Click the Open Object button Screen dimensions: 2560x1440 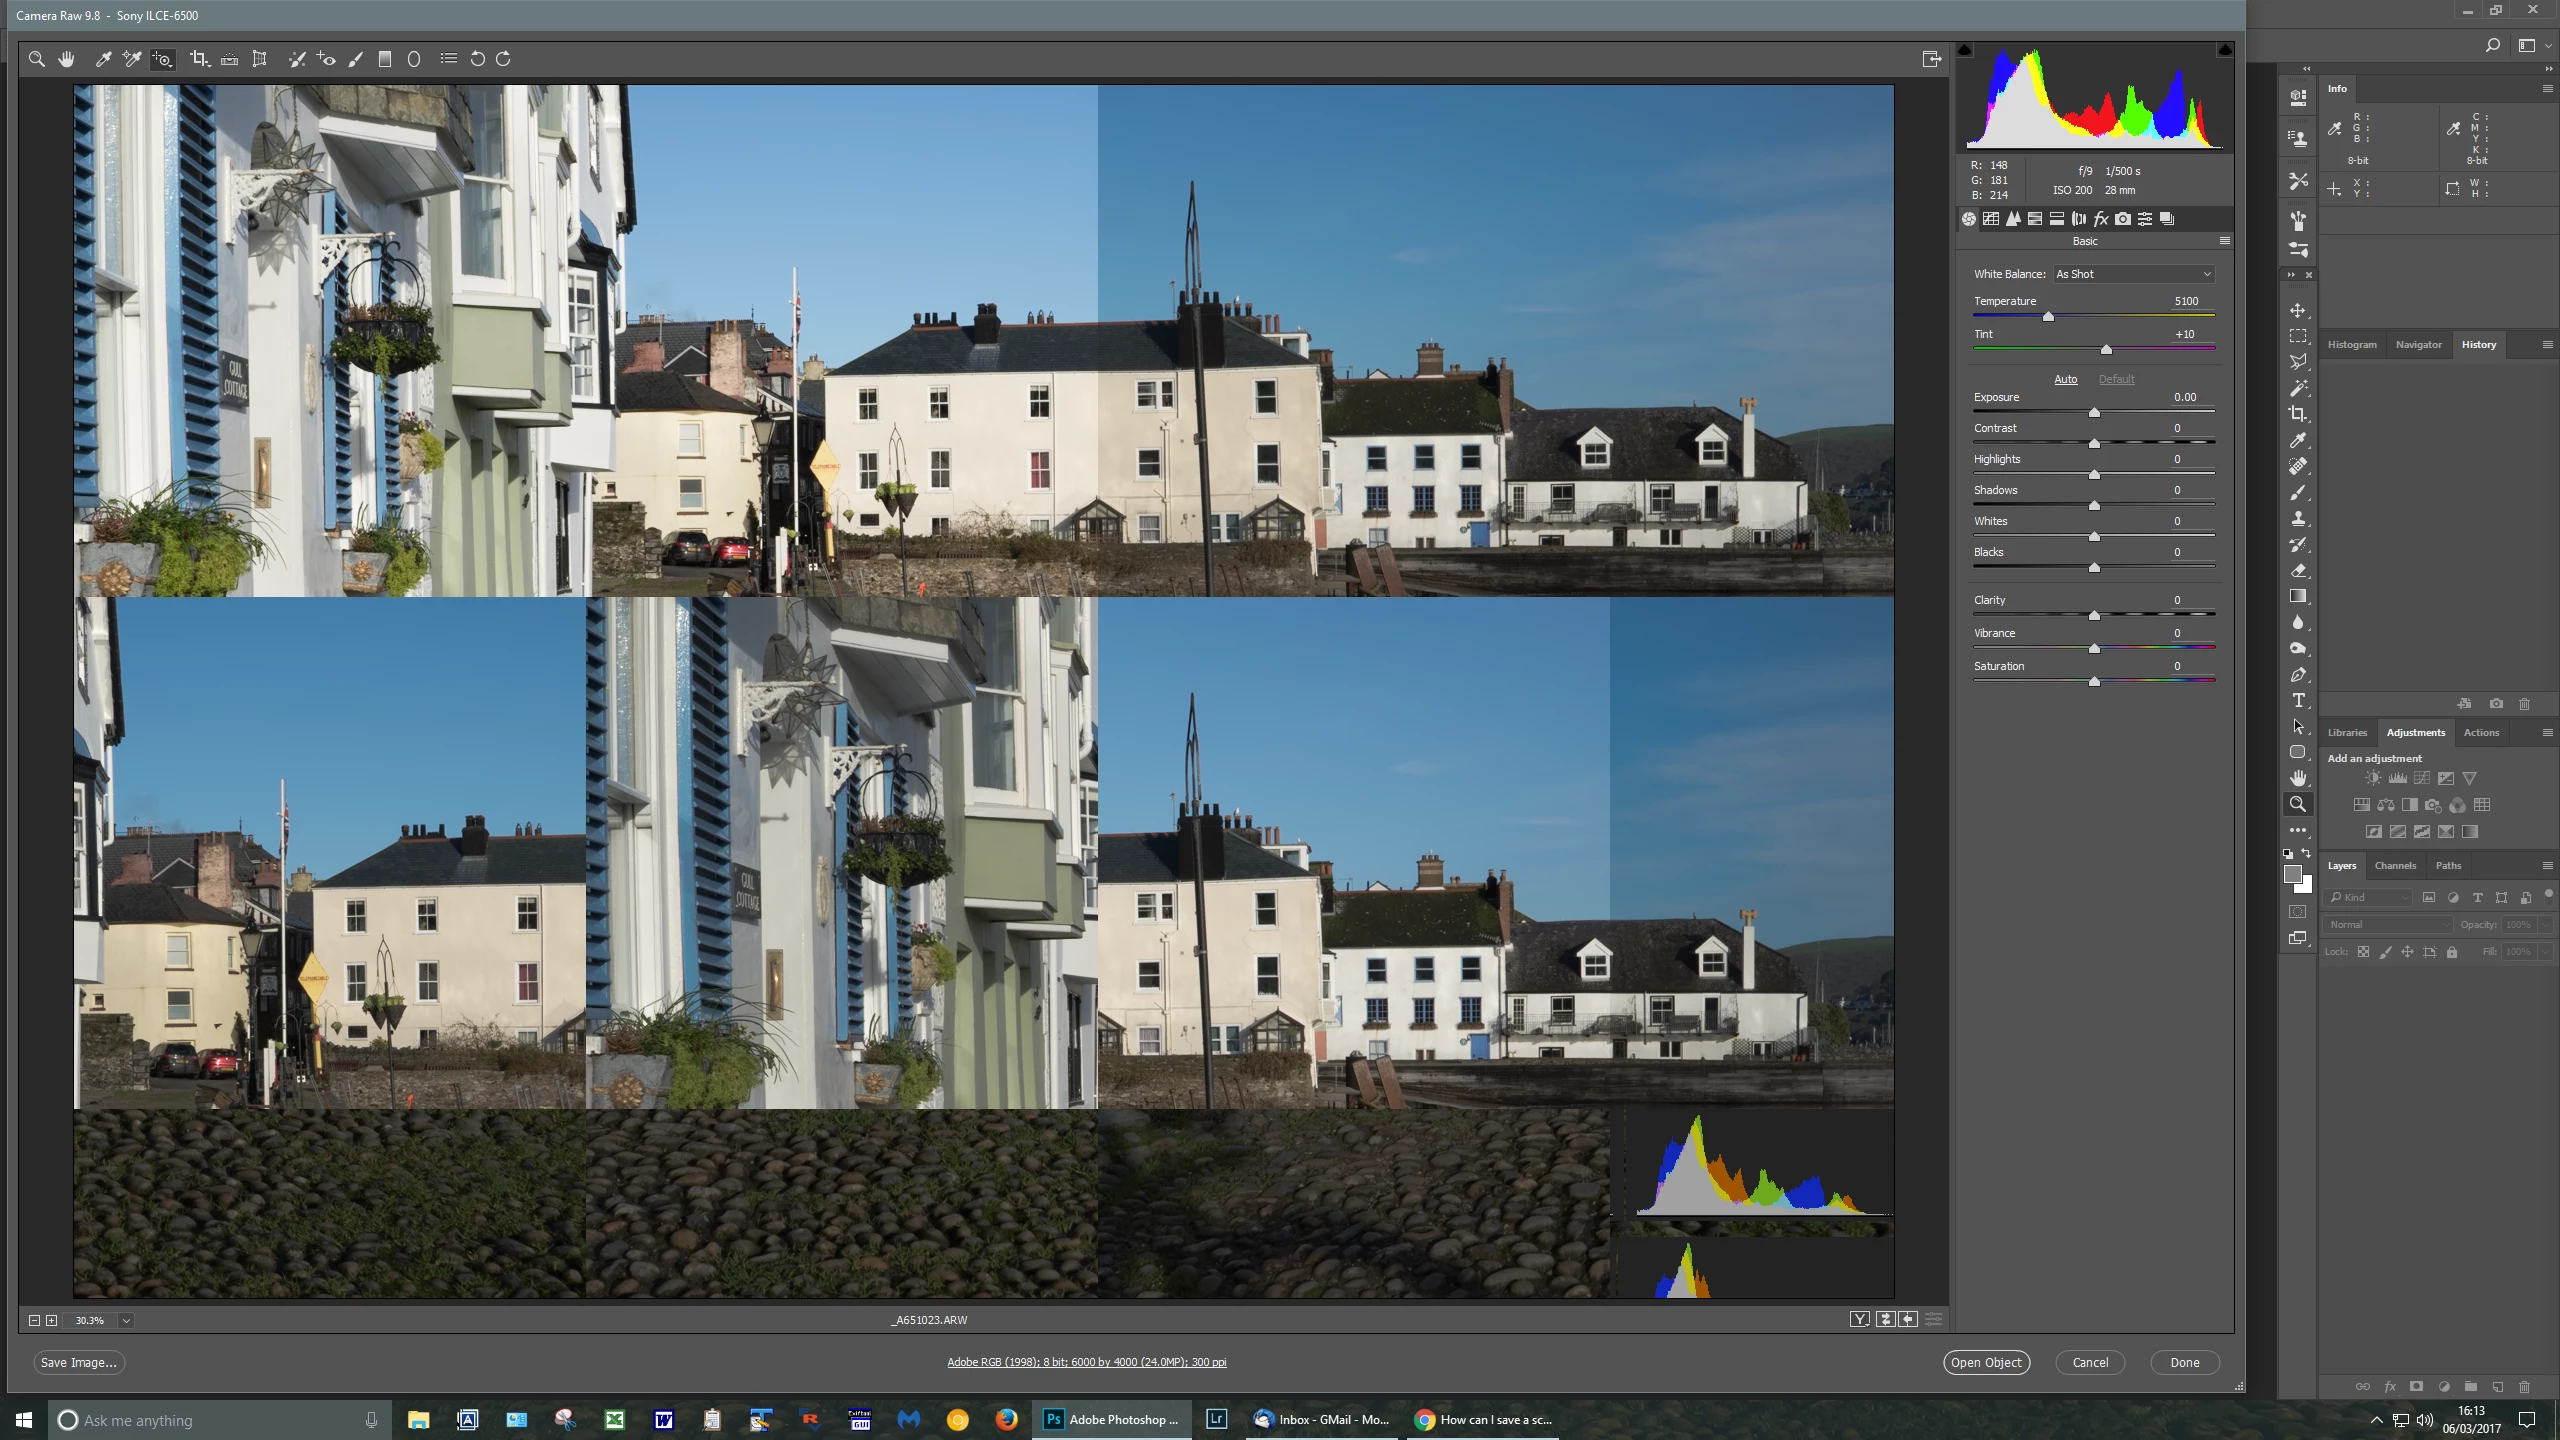click(1986, 1362)
